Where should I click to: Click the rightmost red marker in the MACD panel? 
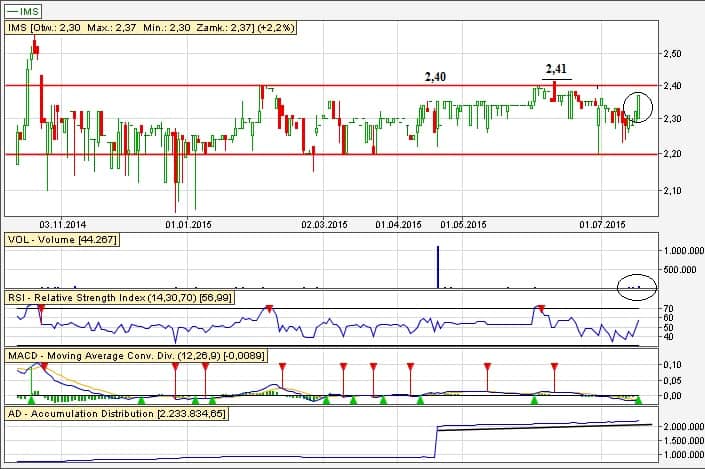[x=553, y=368]
